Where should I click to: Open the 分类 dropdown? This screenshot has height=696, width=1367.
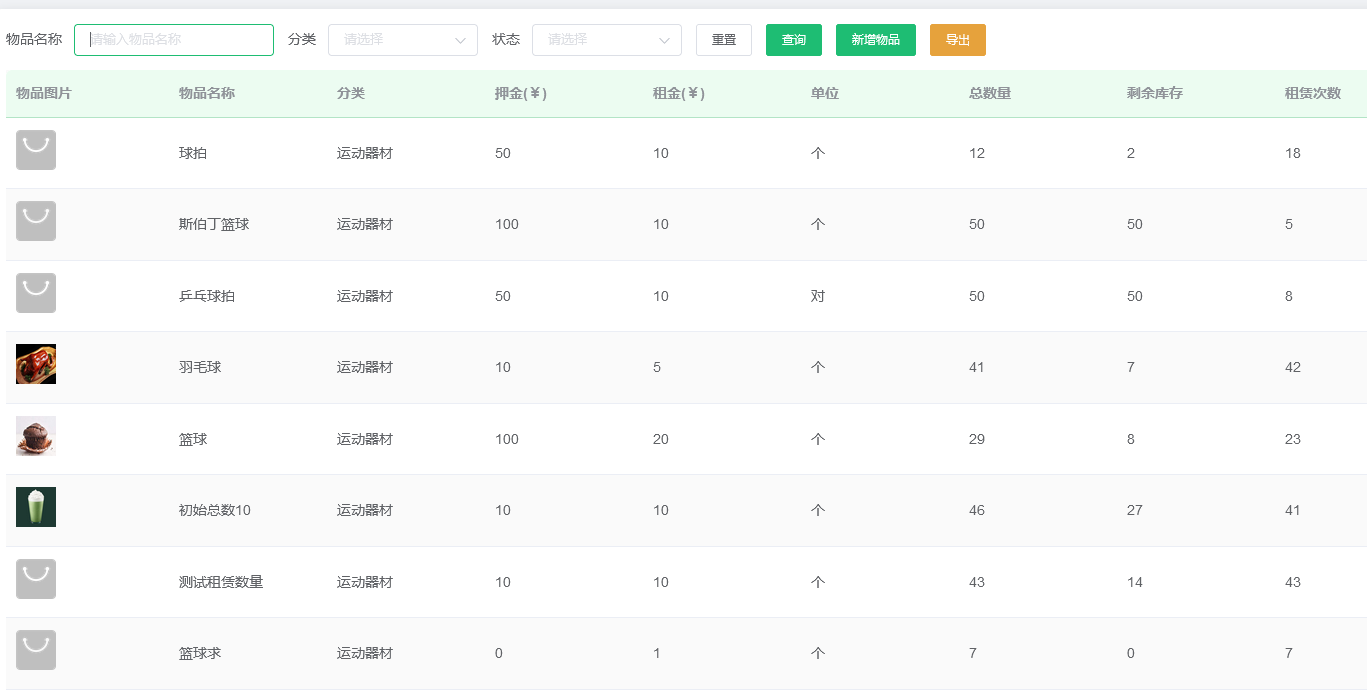pyautogui.click(x=403, y=40)
